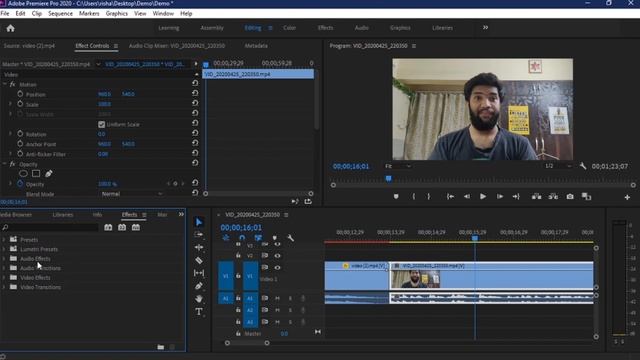Open the Sequence menu
The width and height of the screenshot is (640, 360).
tap(60, 13)
